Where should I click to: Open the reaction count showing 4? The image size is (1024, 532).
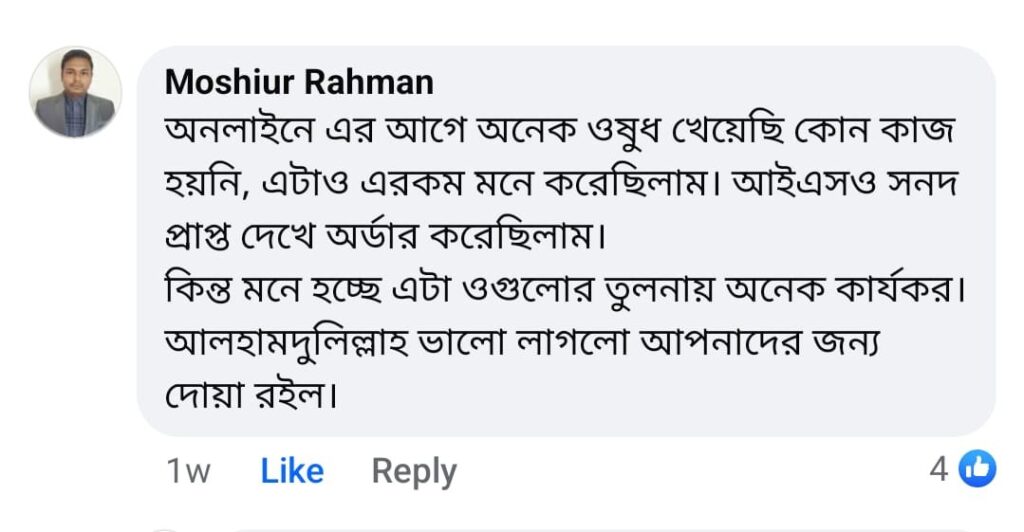[938, 470]
